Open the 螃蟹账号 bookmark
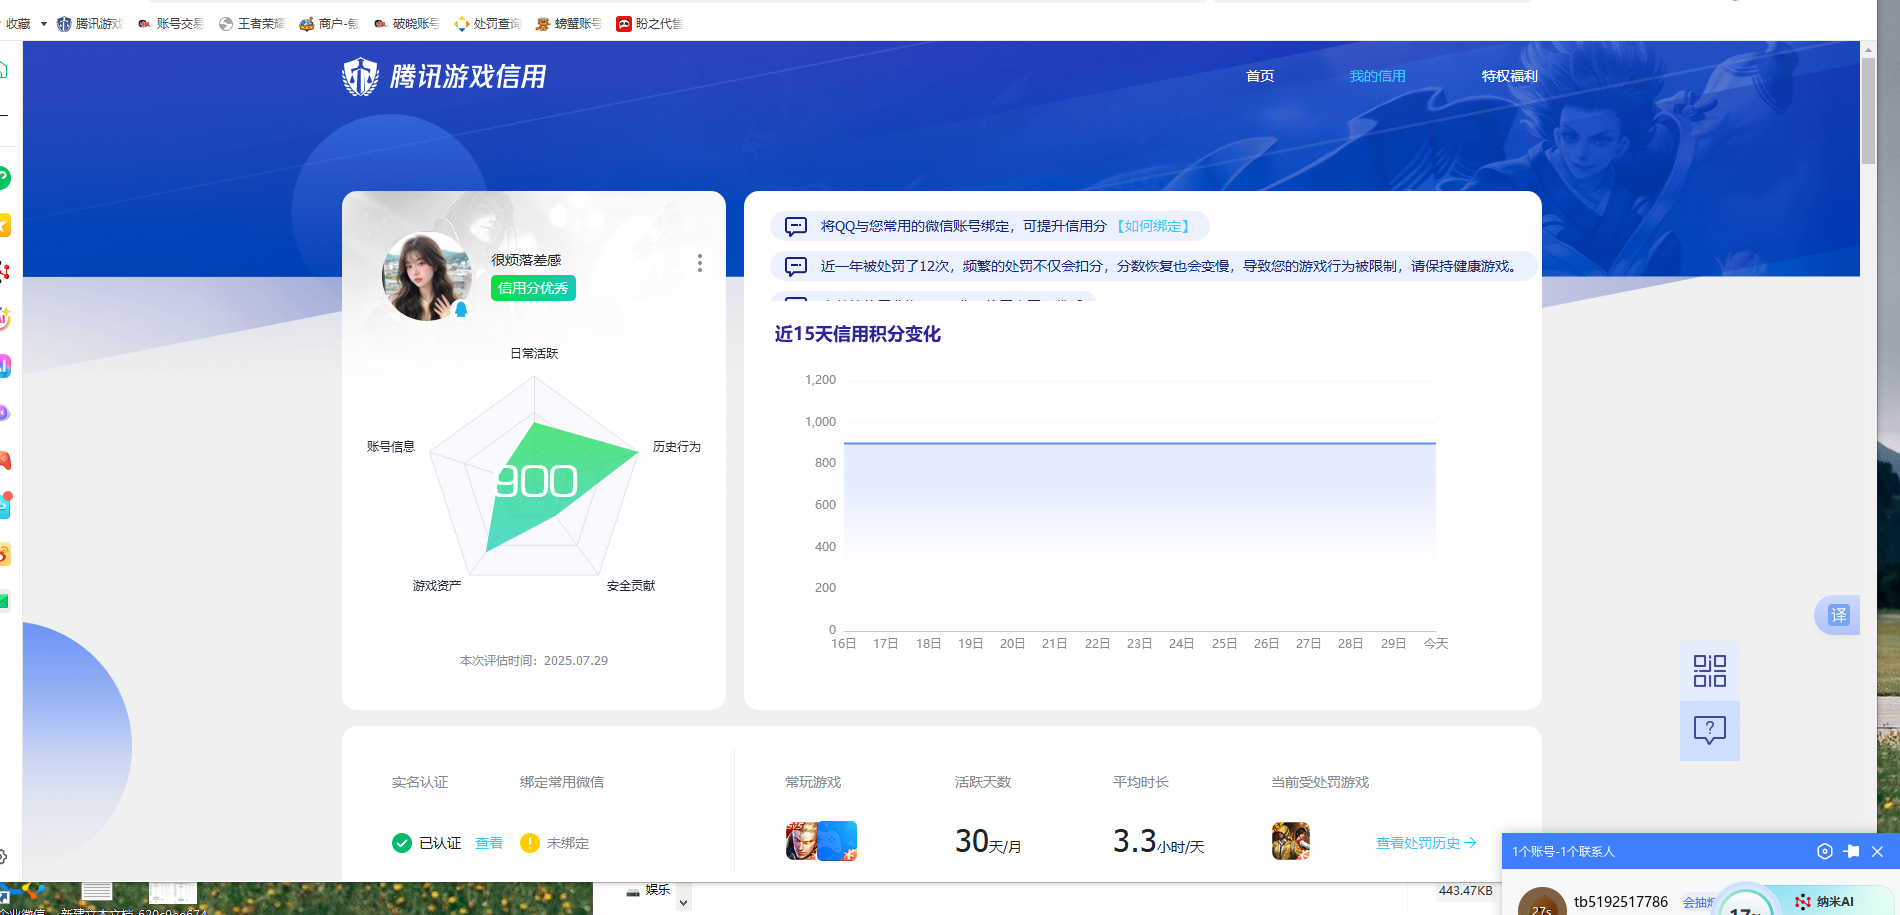The width and height of the screenshot is (1900, 915). [x=568, y=24]
